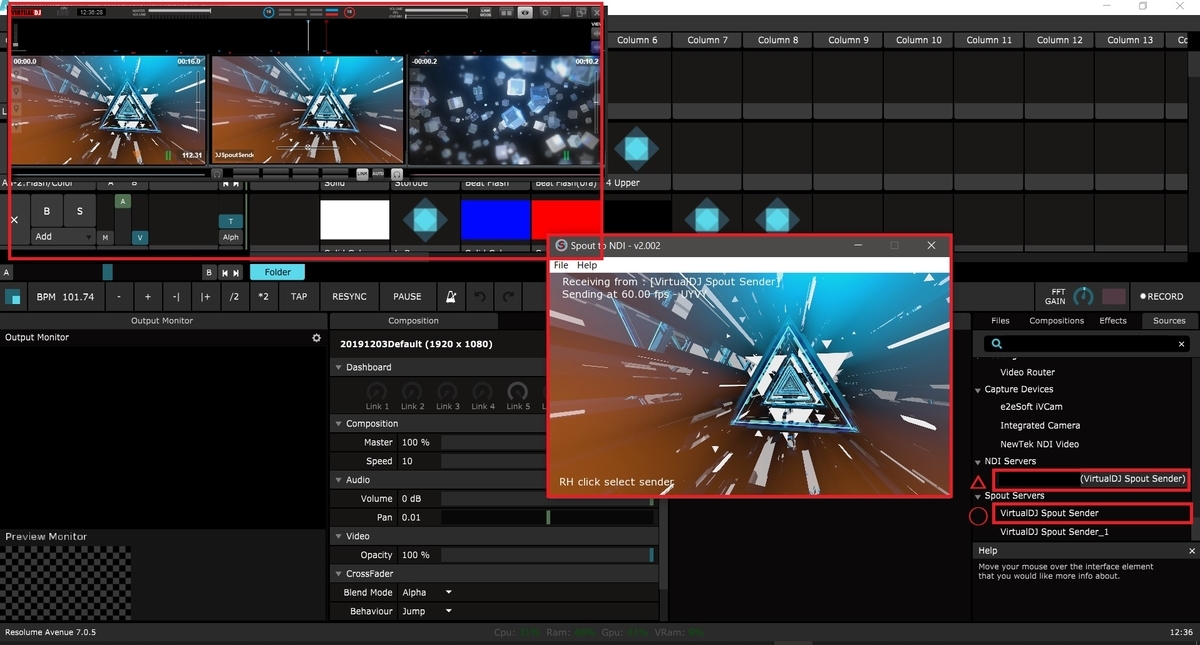Viewport: 1200px width, 645px height.
Task: Click the composition color square left of BPM
Action: click(x=13, y=297)
